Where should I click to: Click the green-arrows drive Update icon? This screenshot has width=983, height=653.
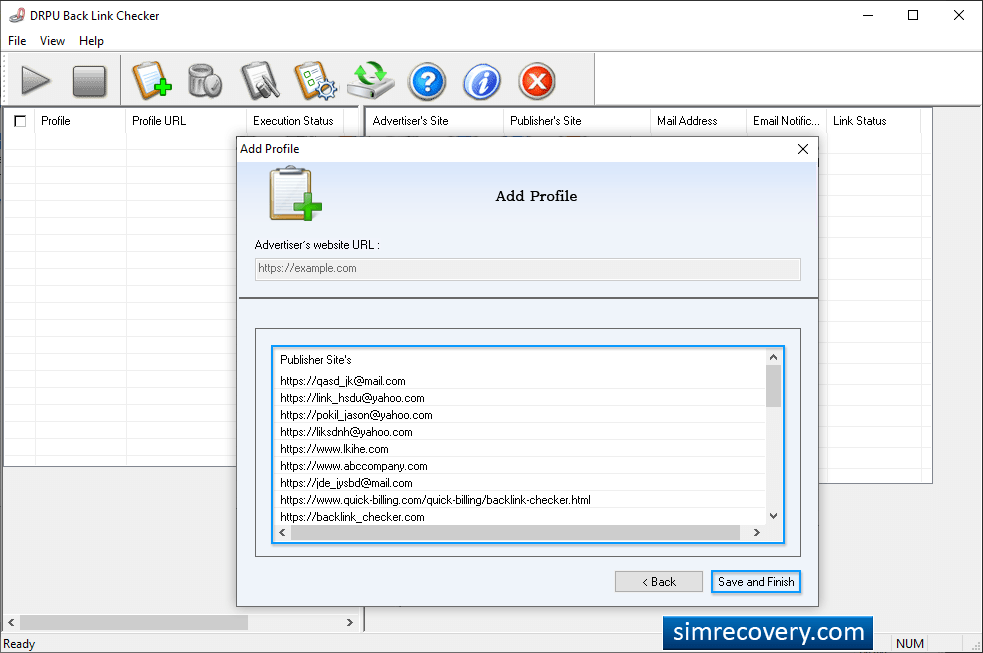pos(371,81)
